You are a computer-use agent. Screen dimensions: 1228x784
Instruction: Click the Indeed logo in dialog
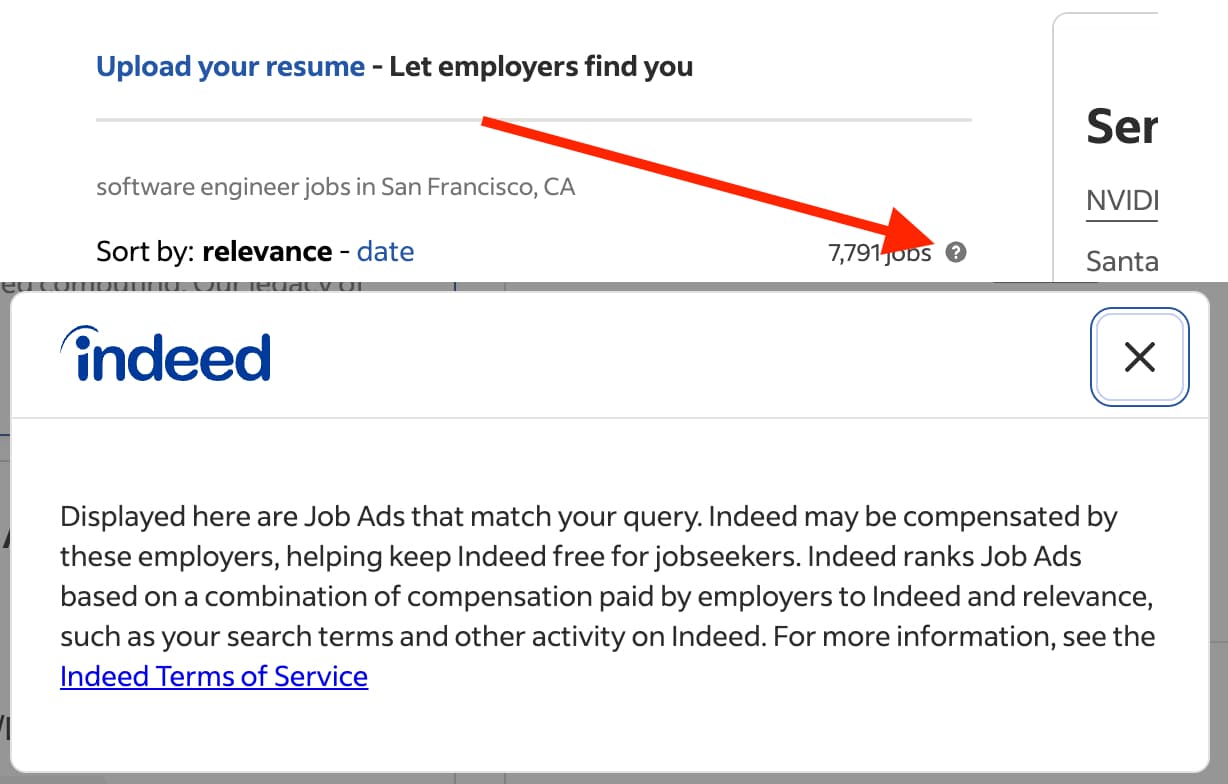(x=166, y=357)
